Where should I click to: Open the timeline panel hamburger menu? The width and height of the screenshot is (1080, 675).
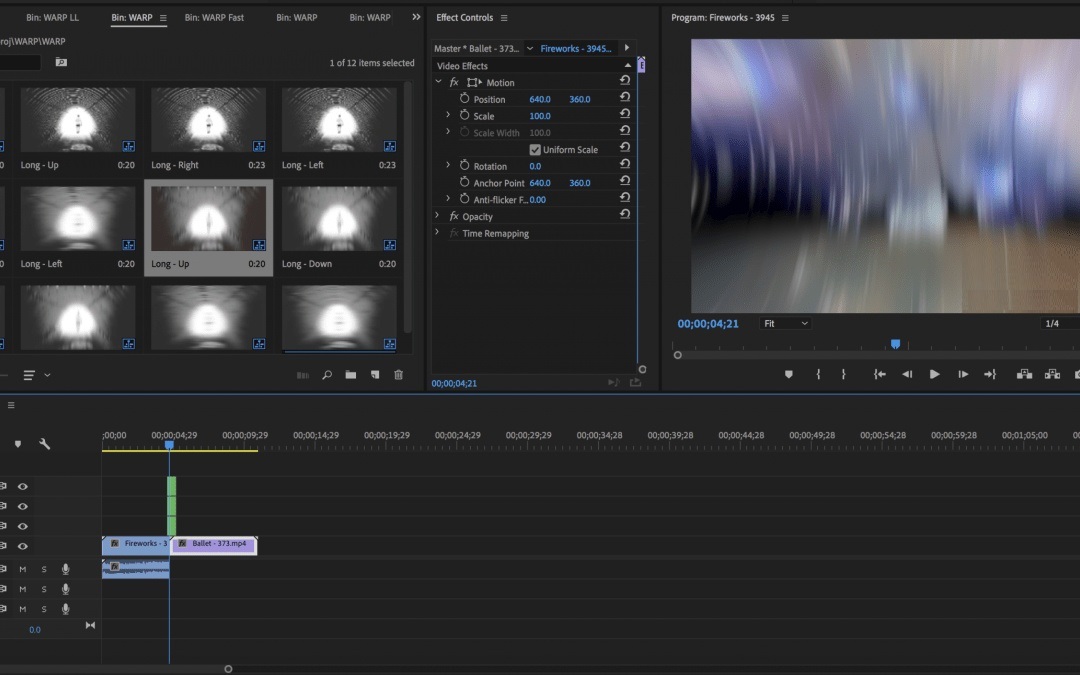(x=11, y=405)
